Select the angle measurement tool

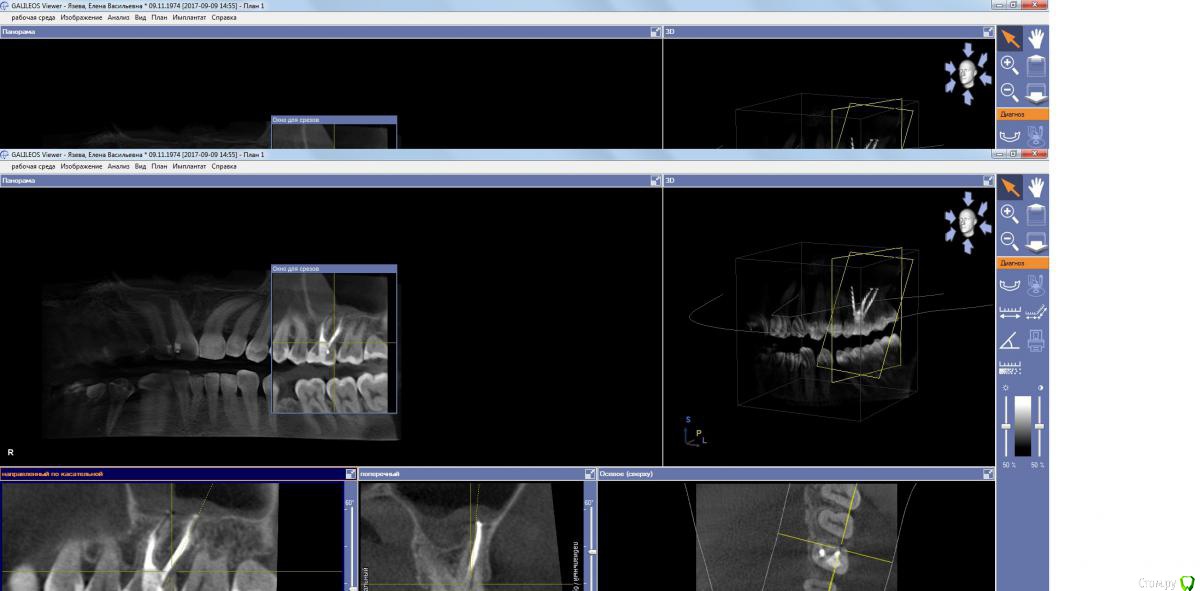1010,340
